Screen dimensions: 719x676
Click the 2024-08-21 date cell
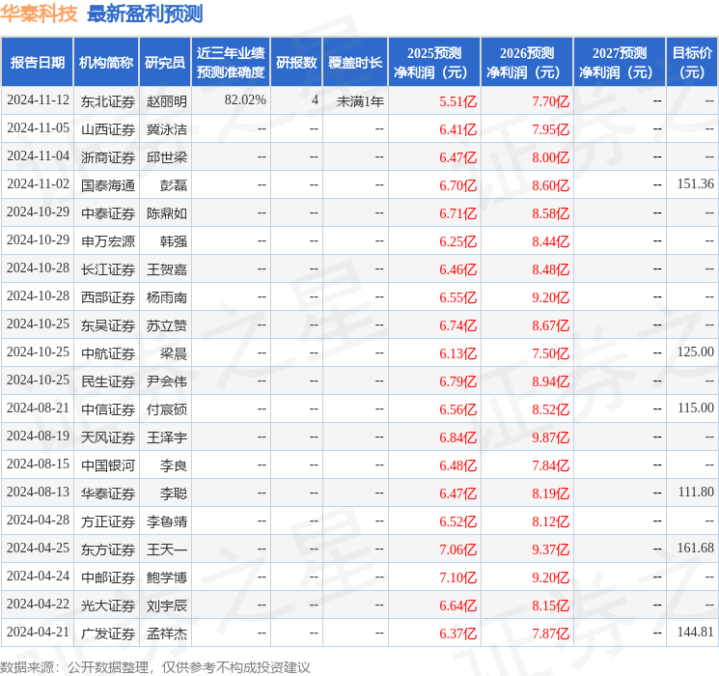38,408
